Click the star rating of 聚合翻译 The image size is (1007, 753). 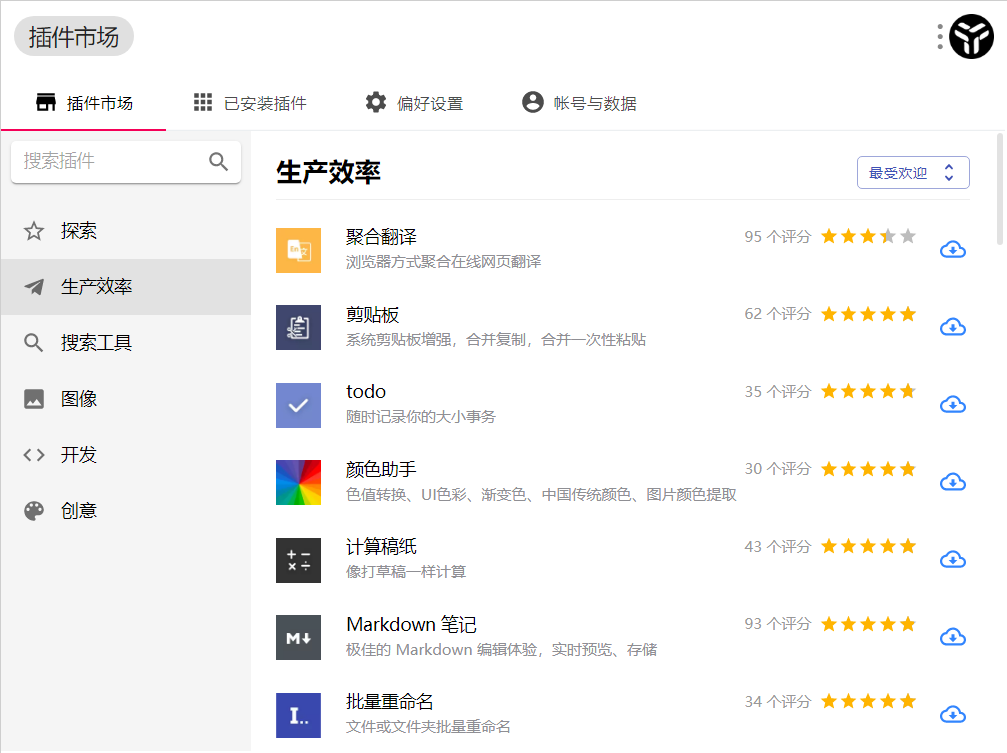[868, 237]
